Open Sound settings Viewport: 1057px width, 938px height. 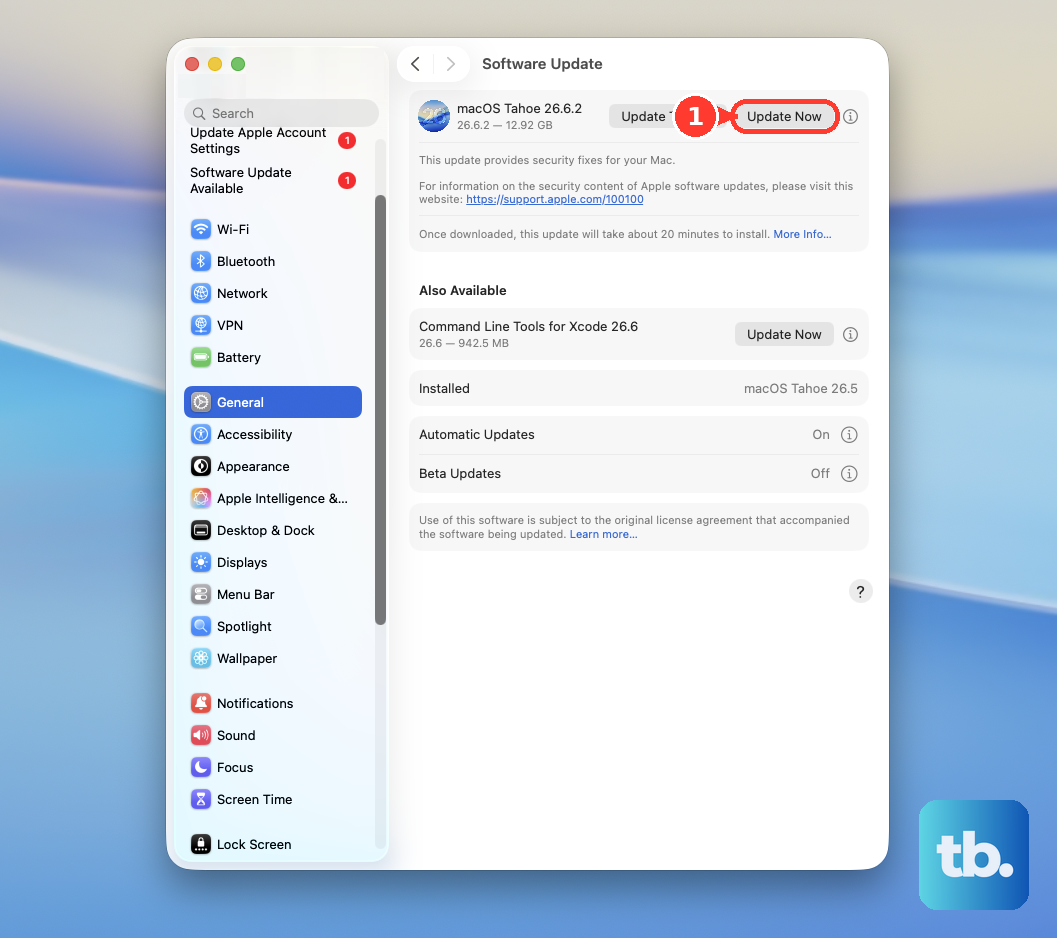click(x=272, y=735)
